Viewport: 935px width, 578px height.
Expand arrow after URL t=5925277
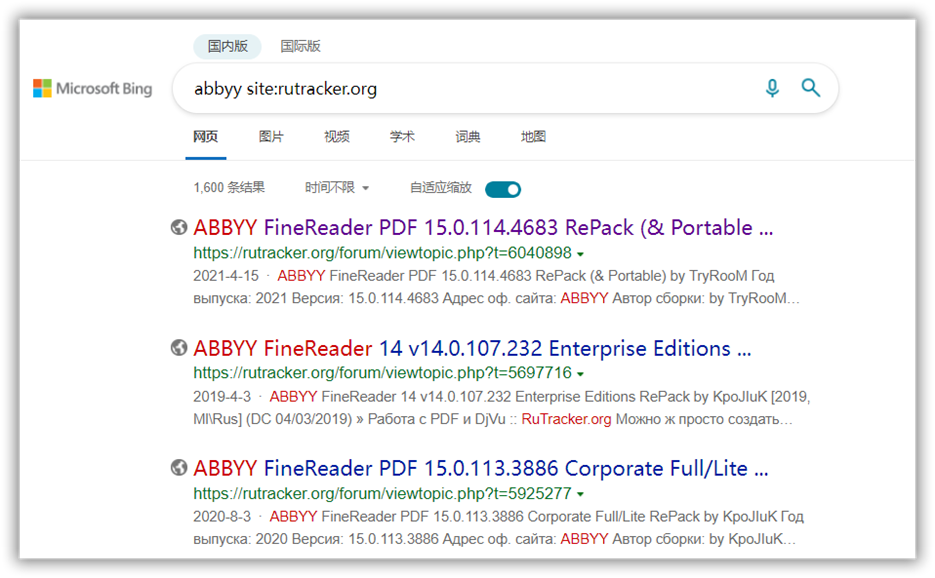coord(580,494)
